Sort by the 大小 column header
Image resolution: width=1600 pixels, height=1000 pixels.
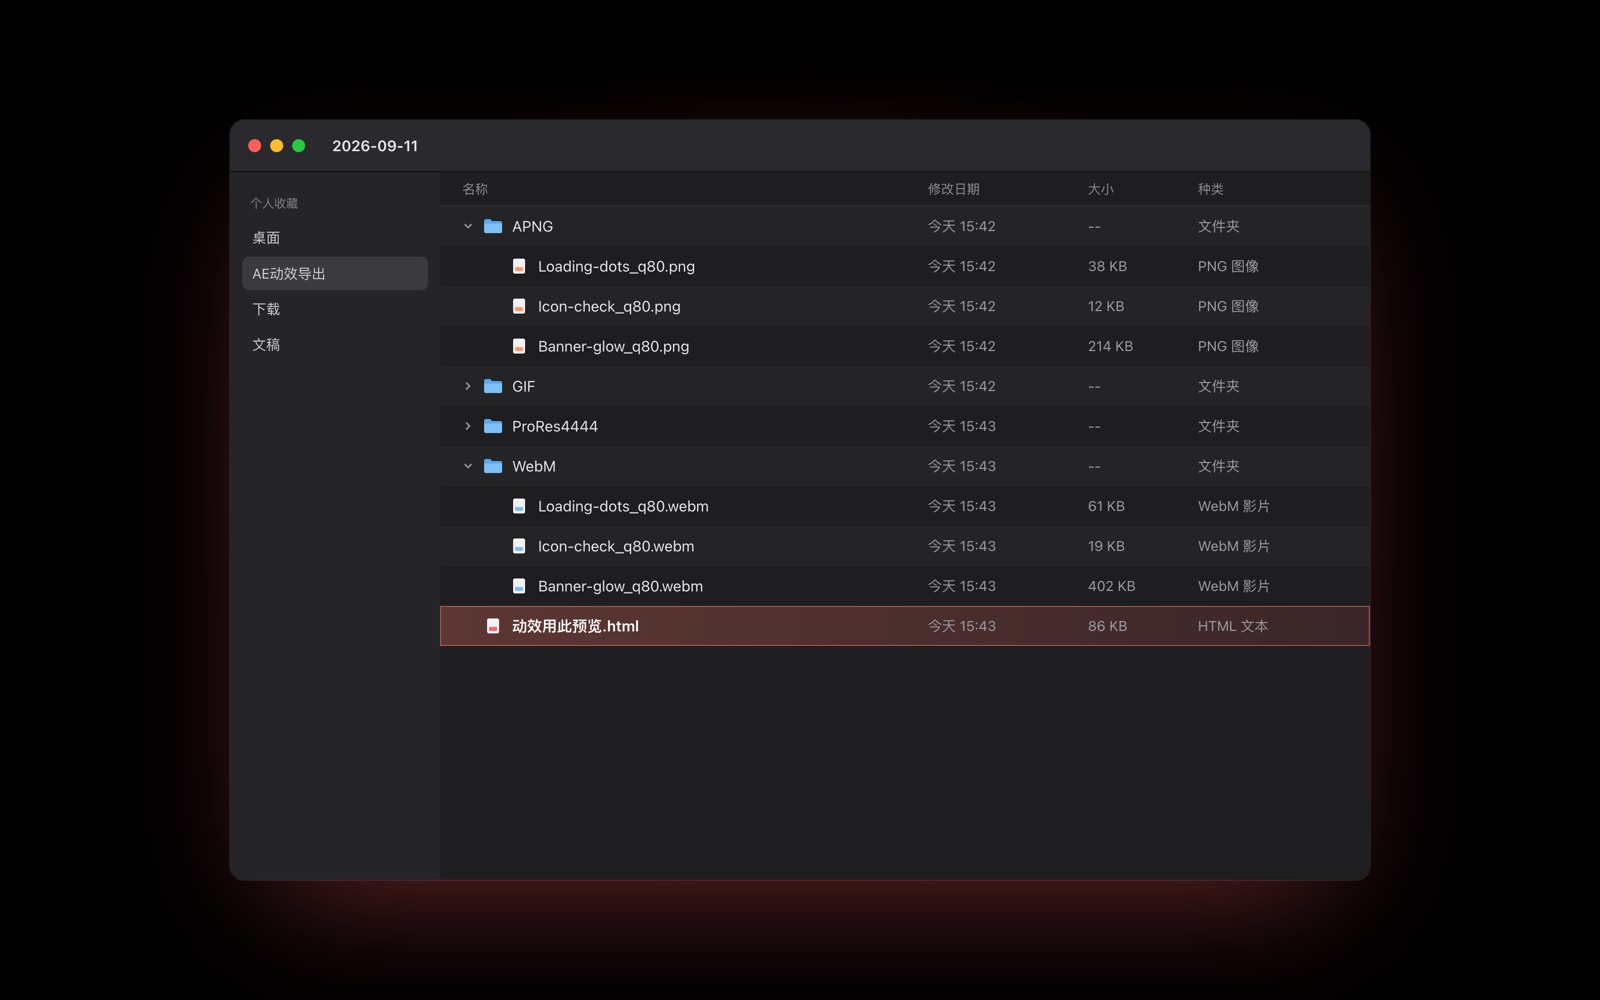click(1101, 189)
